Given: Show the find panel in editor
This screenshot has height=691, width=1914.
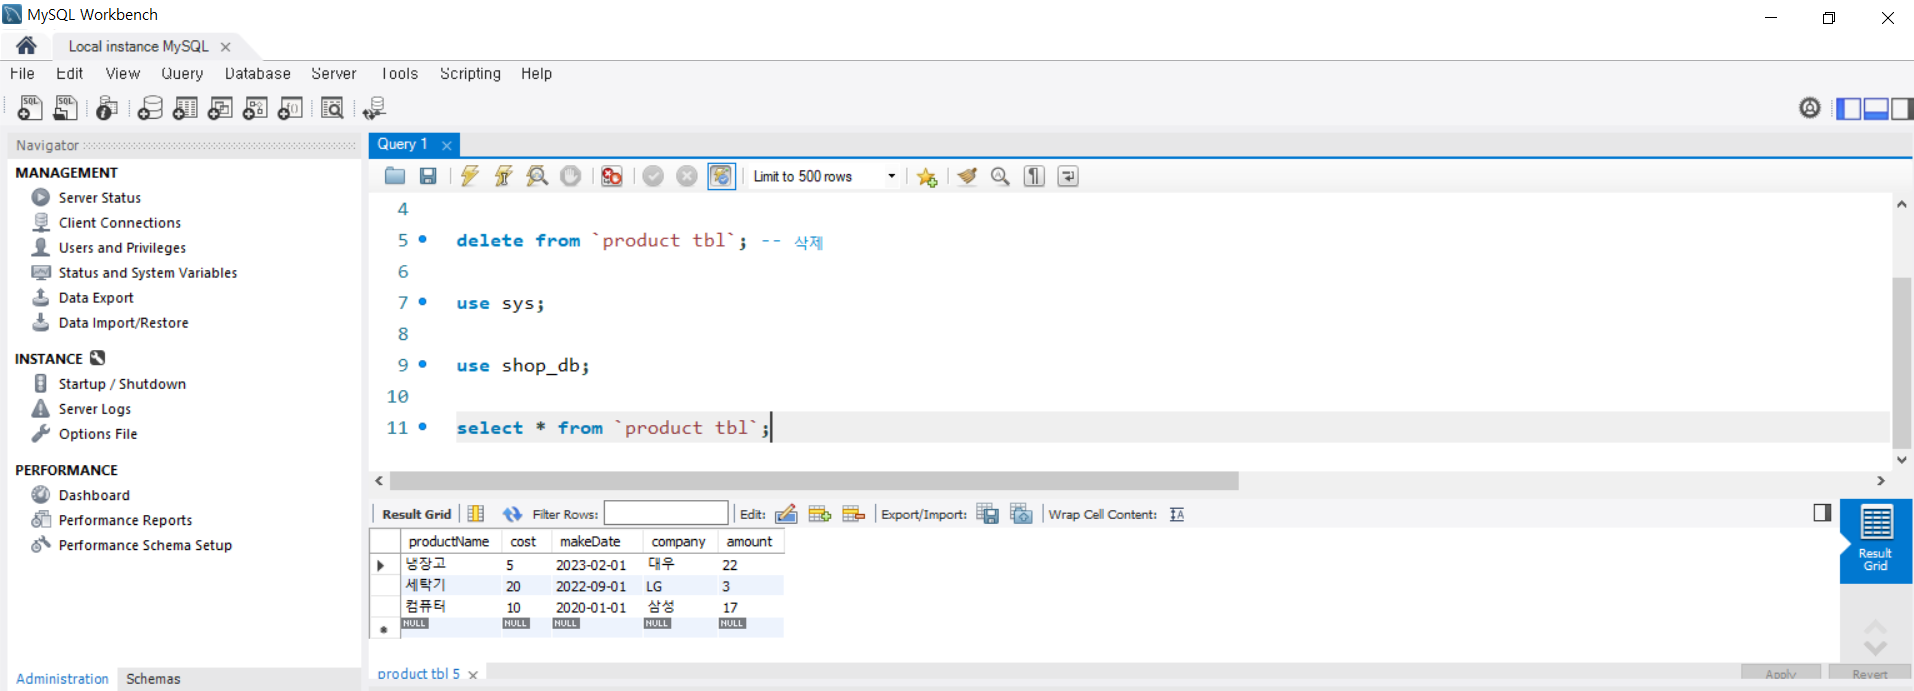Looking at the screenshot, I should click(x=1000, y=176).
